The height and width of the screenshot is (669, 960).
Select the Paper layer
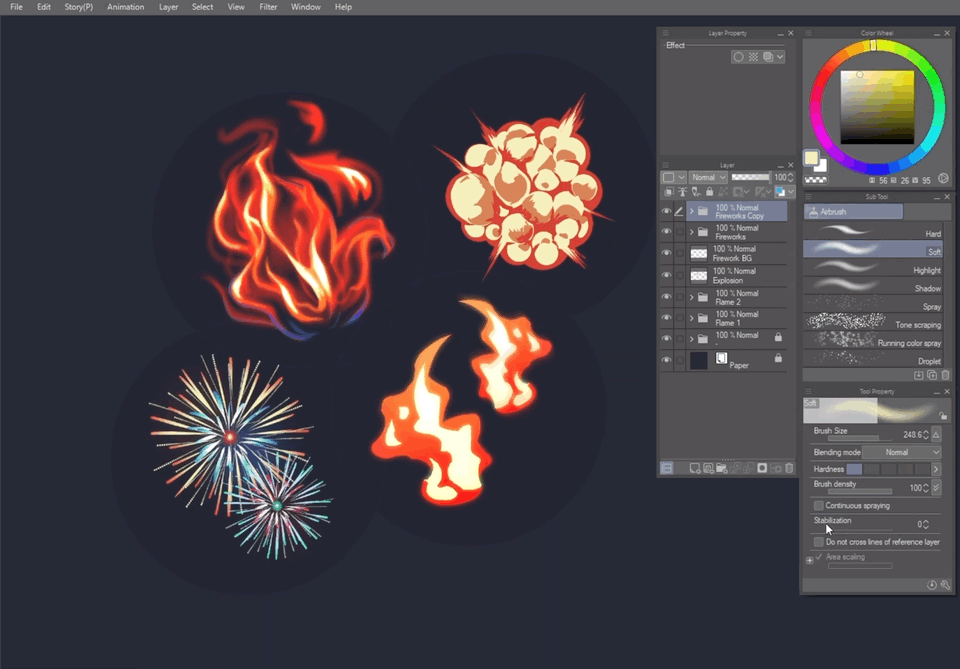pos(737,361)
